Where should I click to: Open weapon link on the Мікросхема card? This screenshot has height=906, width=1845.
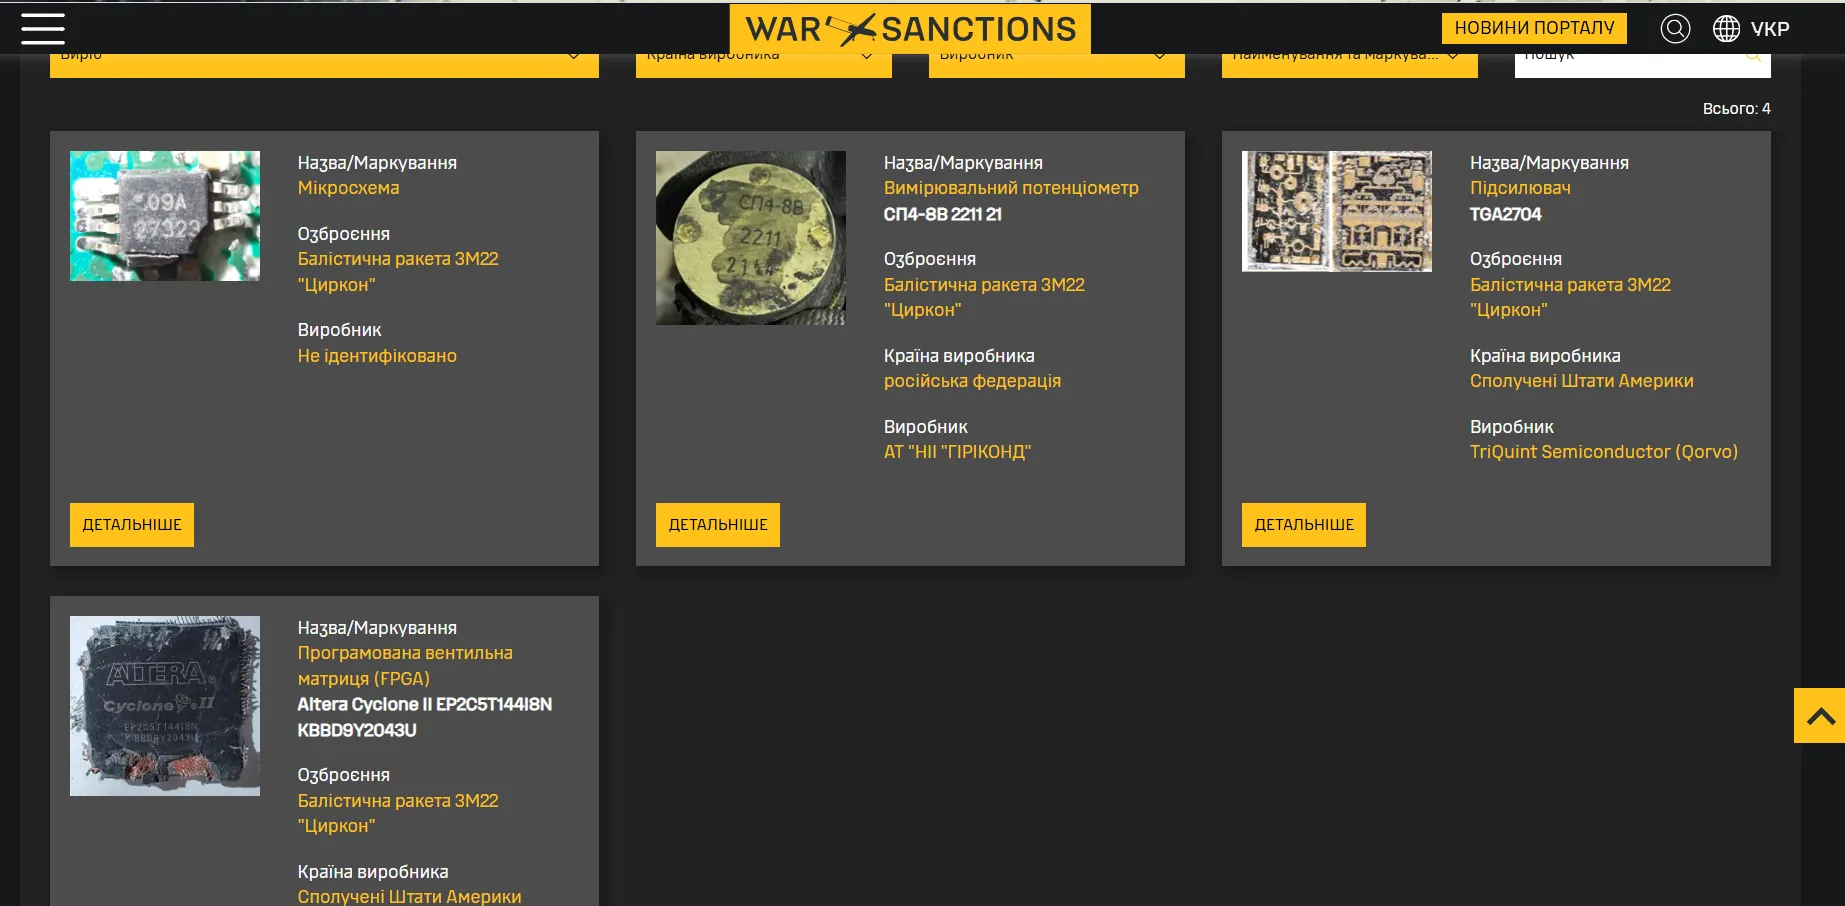pos(398,272)
